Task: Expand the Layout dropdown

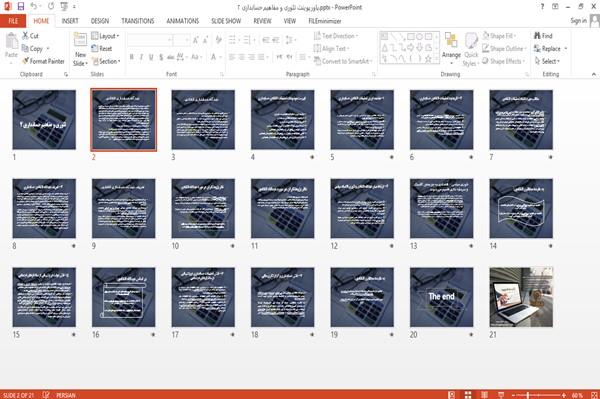Action: 105,36
